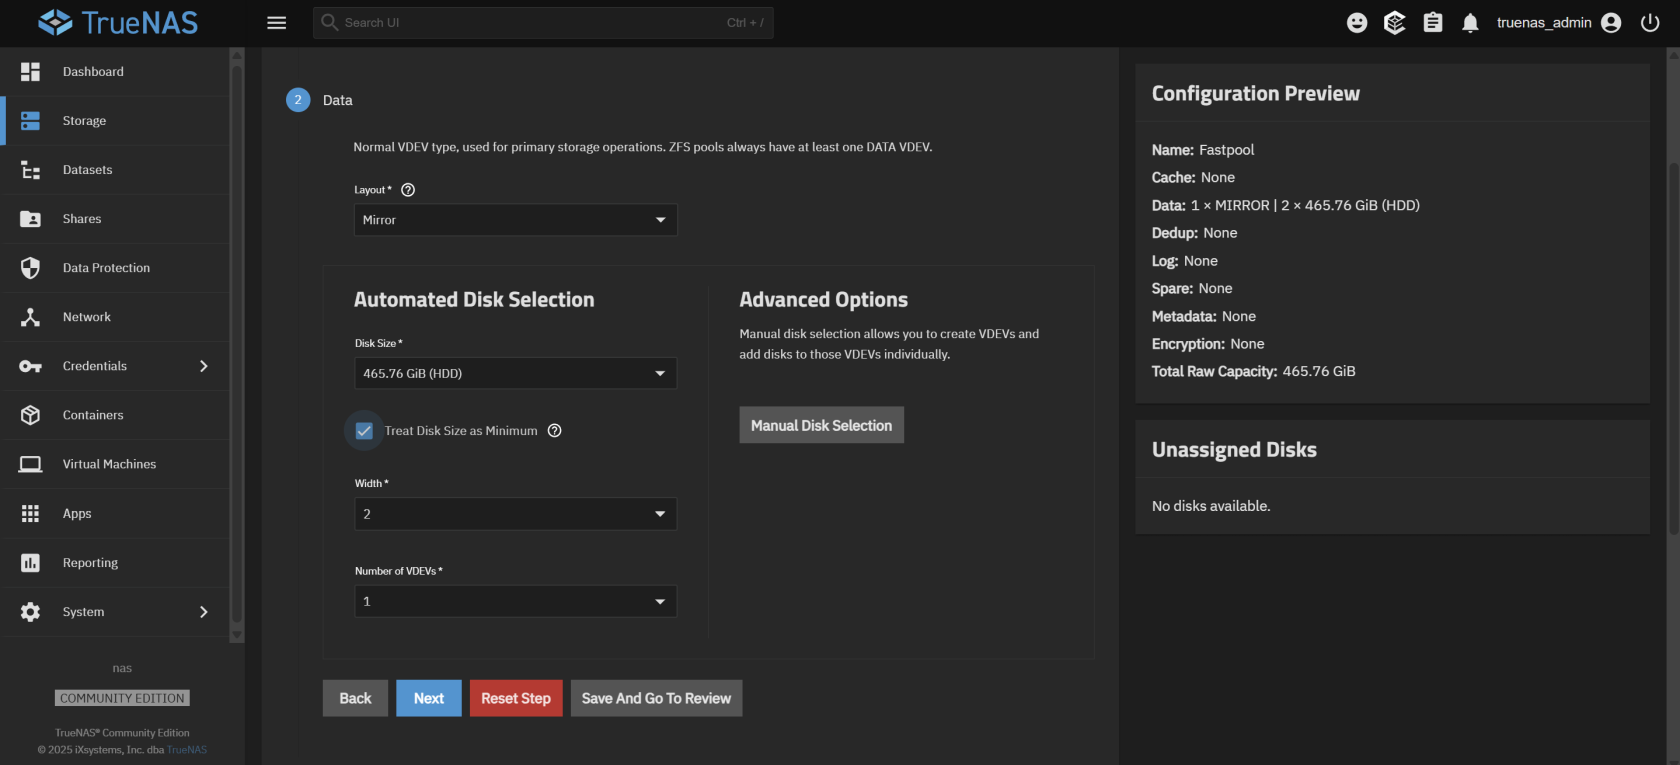Click the power button icon
The height and width of the screenshot is (765, 1680).
point(1650,23)
